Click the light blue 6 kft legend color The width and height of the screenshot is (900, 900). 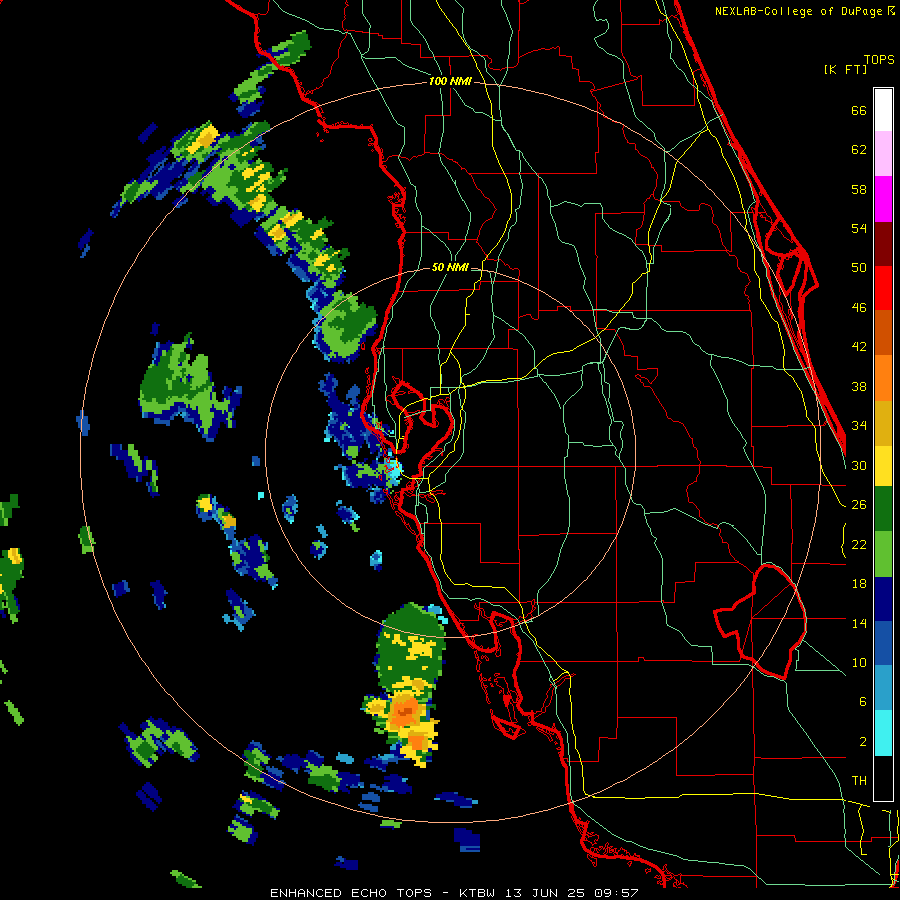[x=883, y=689]
